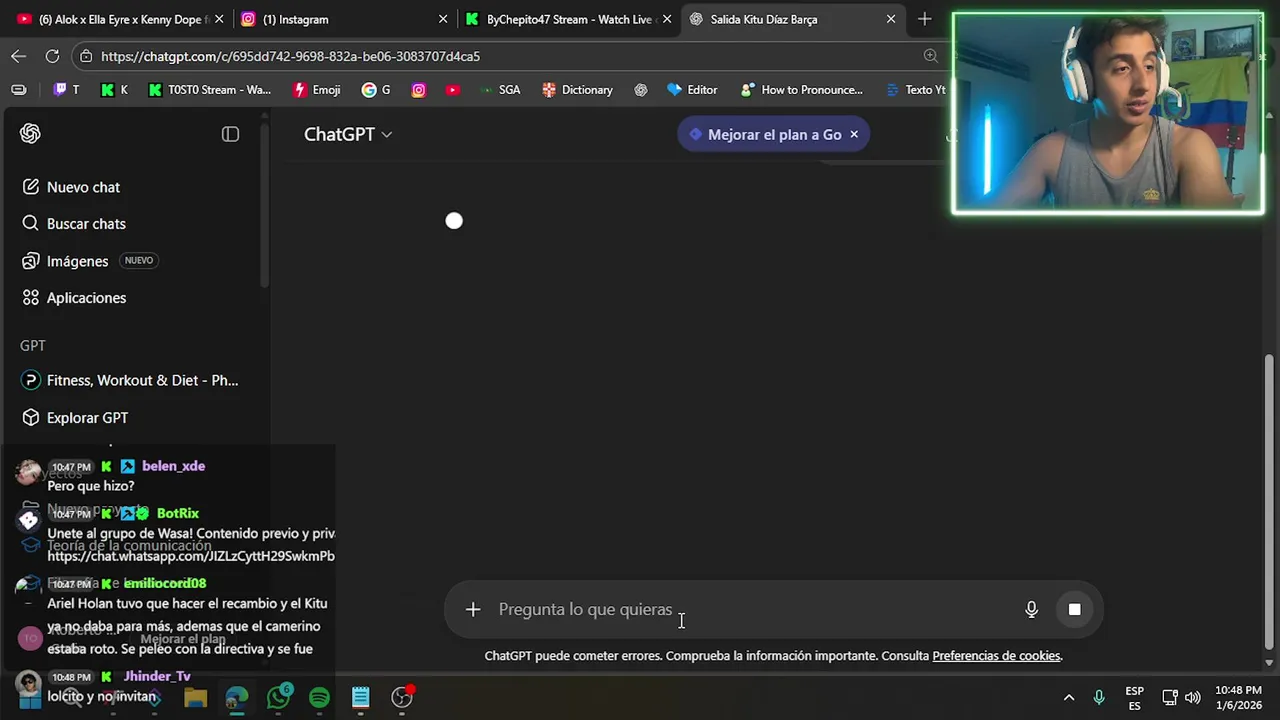Open WhatsApp from taskbar
Viewport: 1280px width, 720px height.
point(279,697)
